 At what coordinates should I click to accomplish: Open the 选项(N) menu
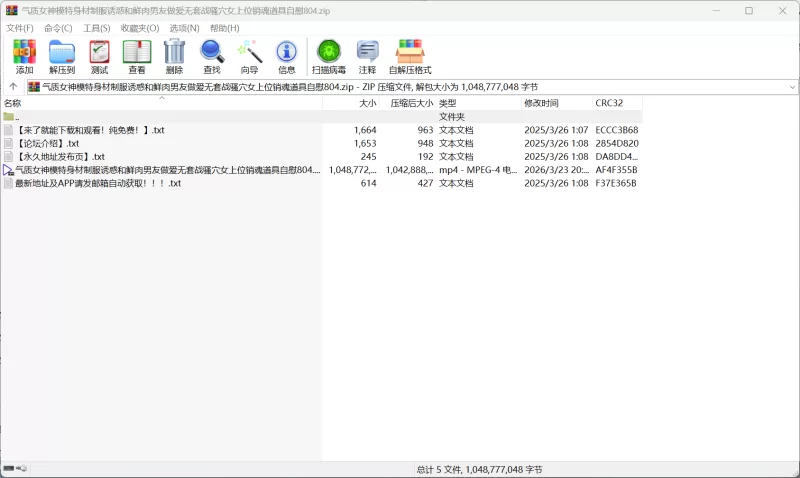point(183,28)
